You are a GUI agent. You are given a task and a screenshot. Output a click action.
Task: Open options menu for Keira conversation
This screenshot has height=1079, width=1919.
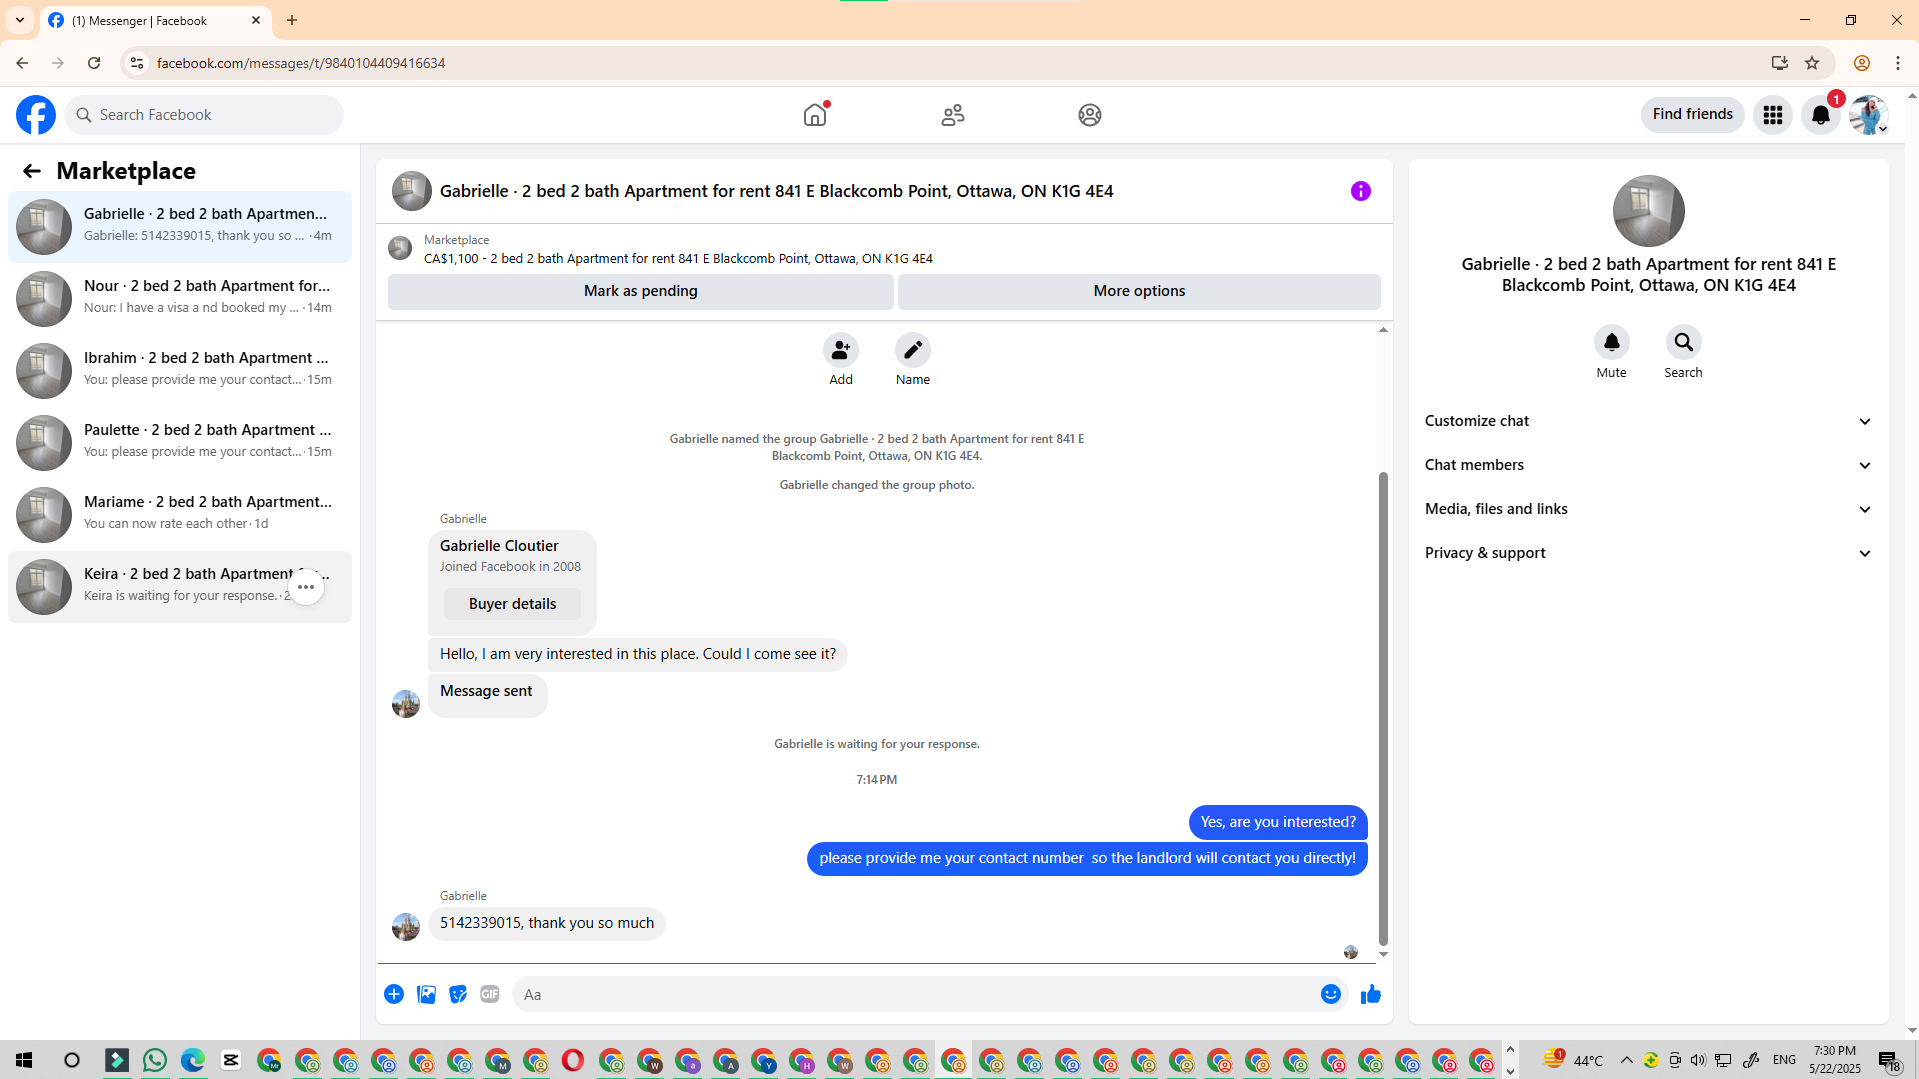(x=306, y=587)
